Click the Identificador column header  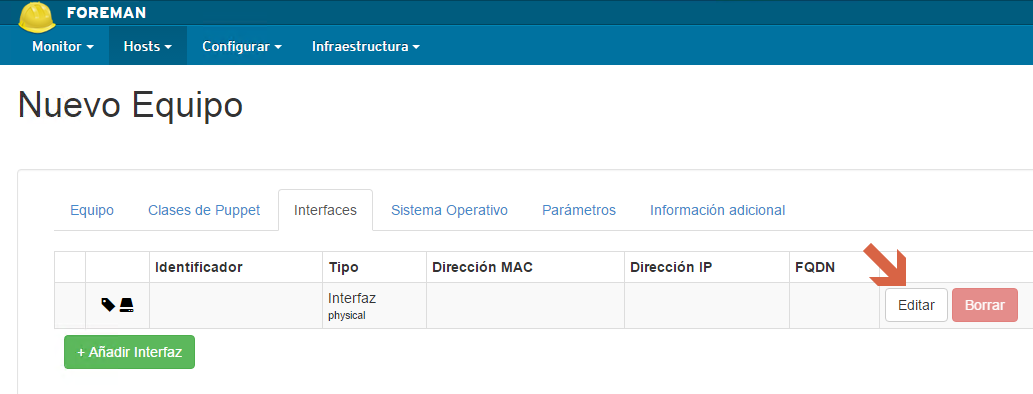(199, 267)
